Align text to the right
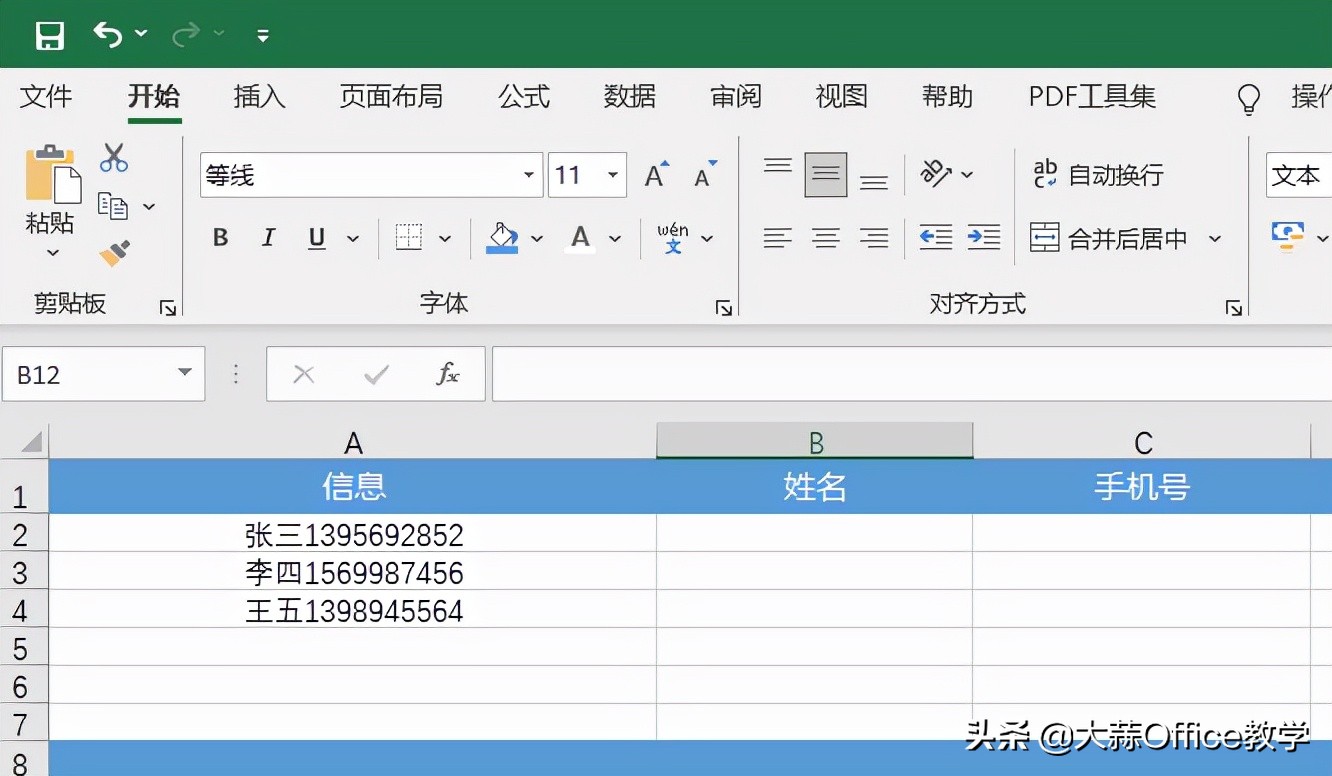The height and width of the screenshot is (776, 1332). (x=874, y=238)
